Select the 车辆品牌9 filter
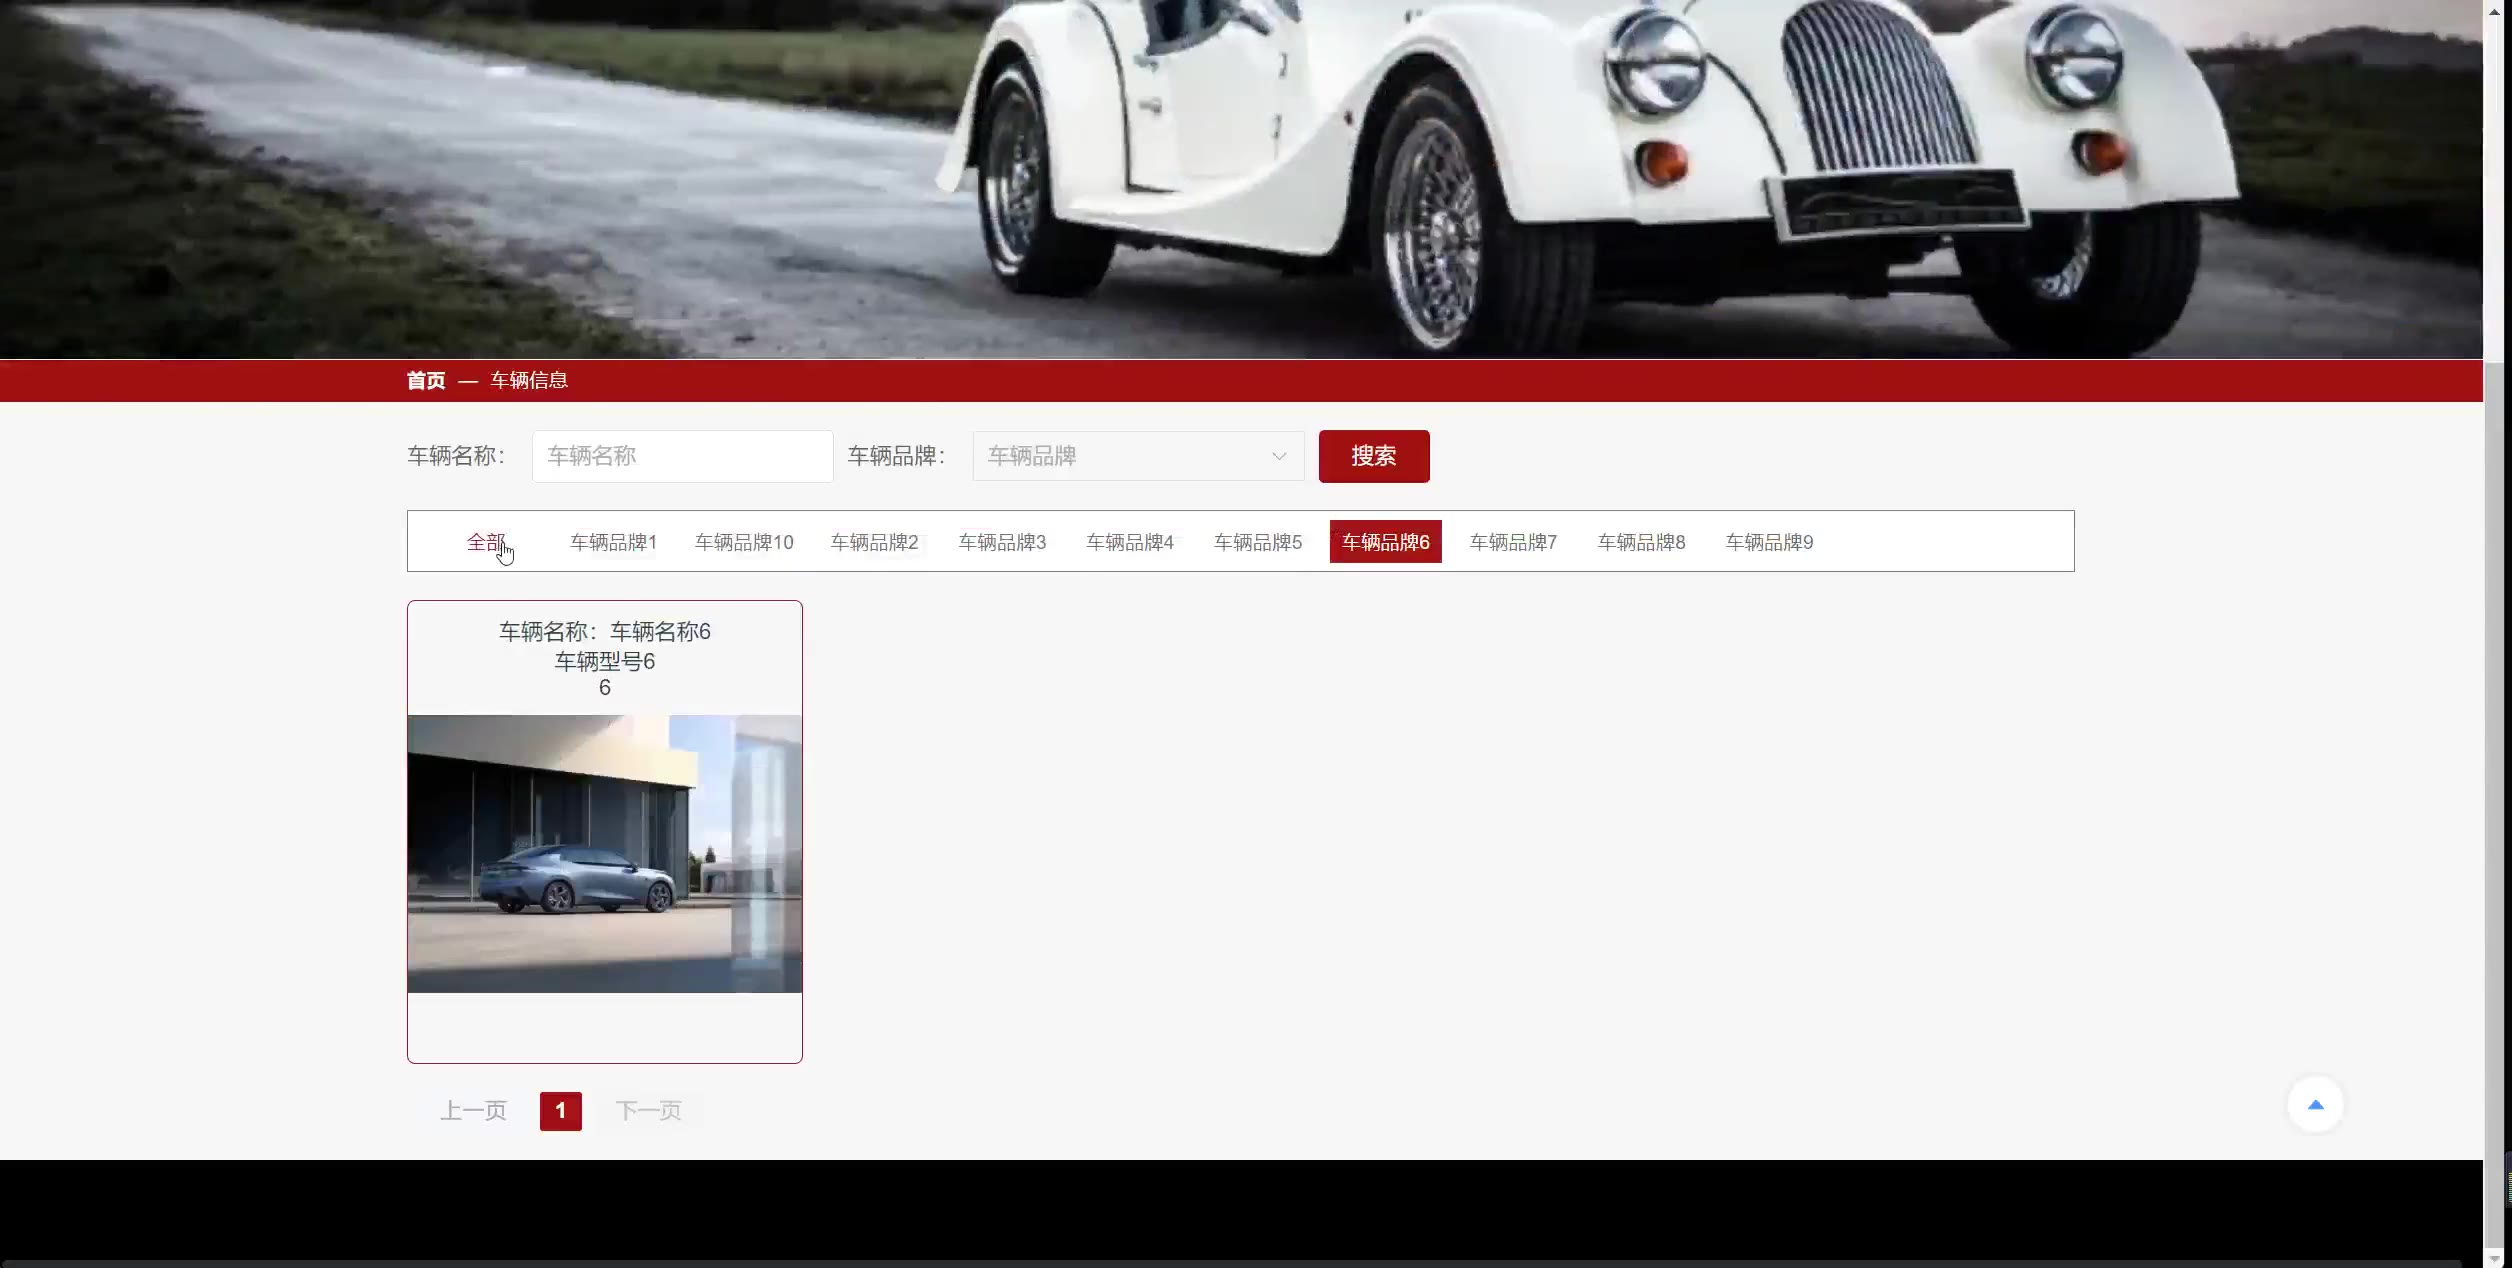Screen dimensions: 2512x1268 tap(1769, 542)
